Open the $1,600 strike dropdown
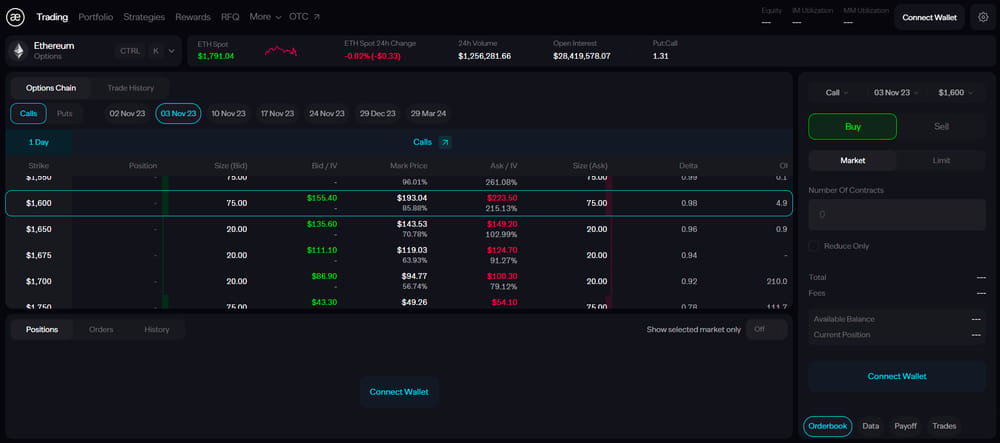 (955, 92)
